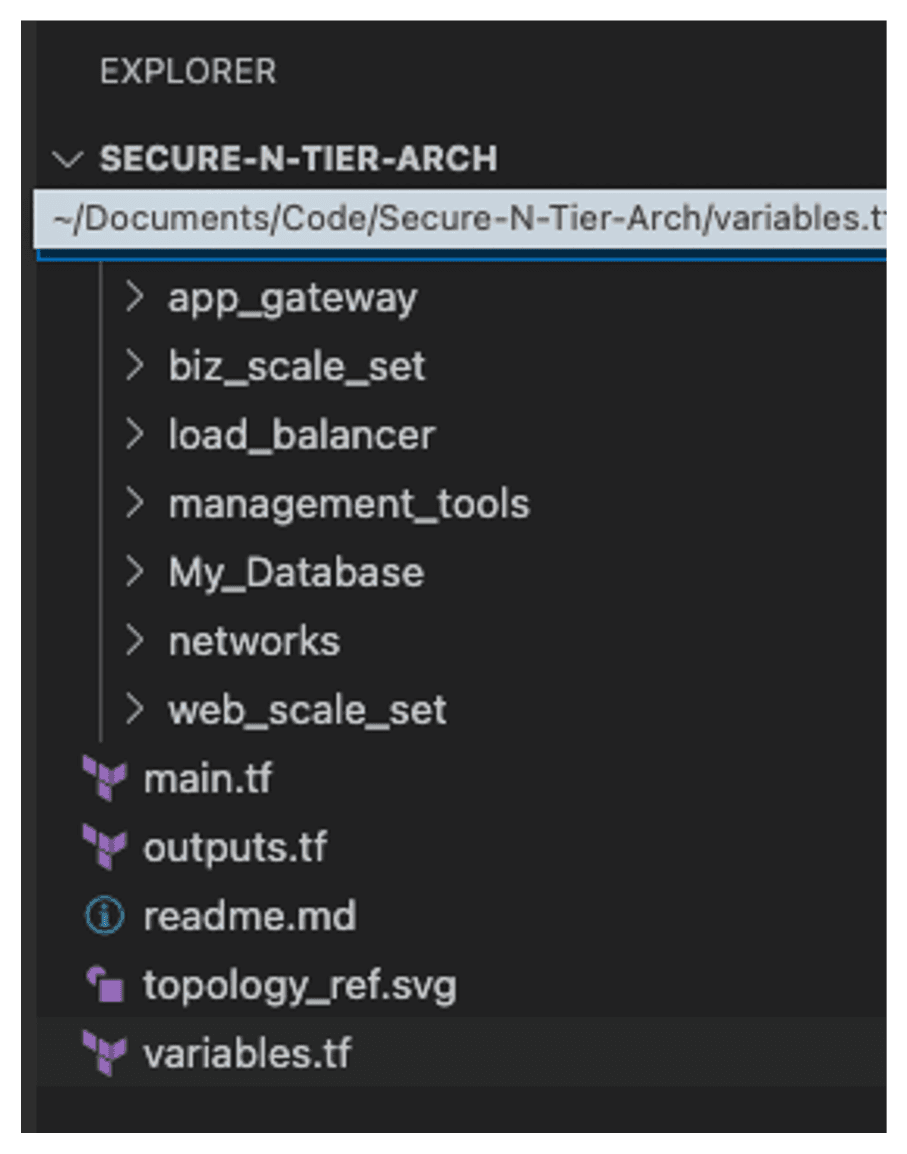The width and height of the screenshot is (907, 1154).
Task: Expand the load_balancer folder chevron
Action: click(135, 435)
